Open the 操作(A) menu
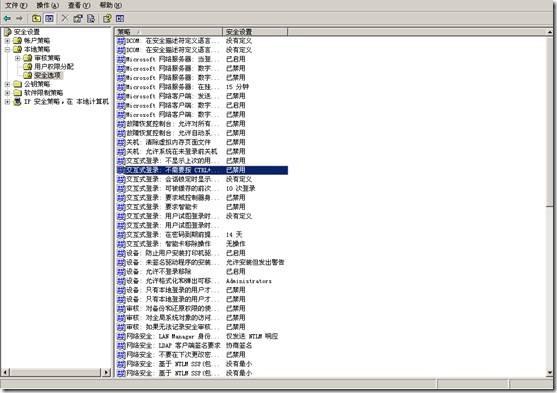 (x=47, y=5)
